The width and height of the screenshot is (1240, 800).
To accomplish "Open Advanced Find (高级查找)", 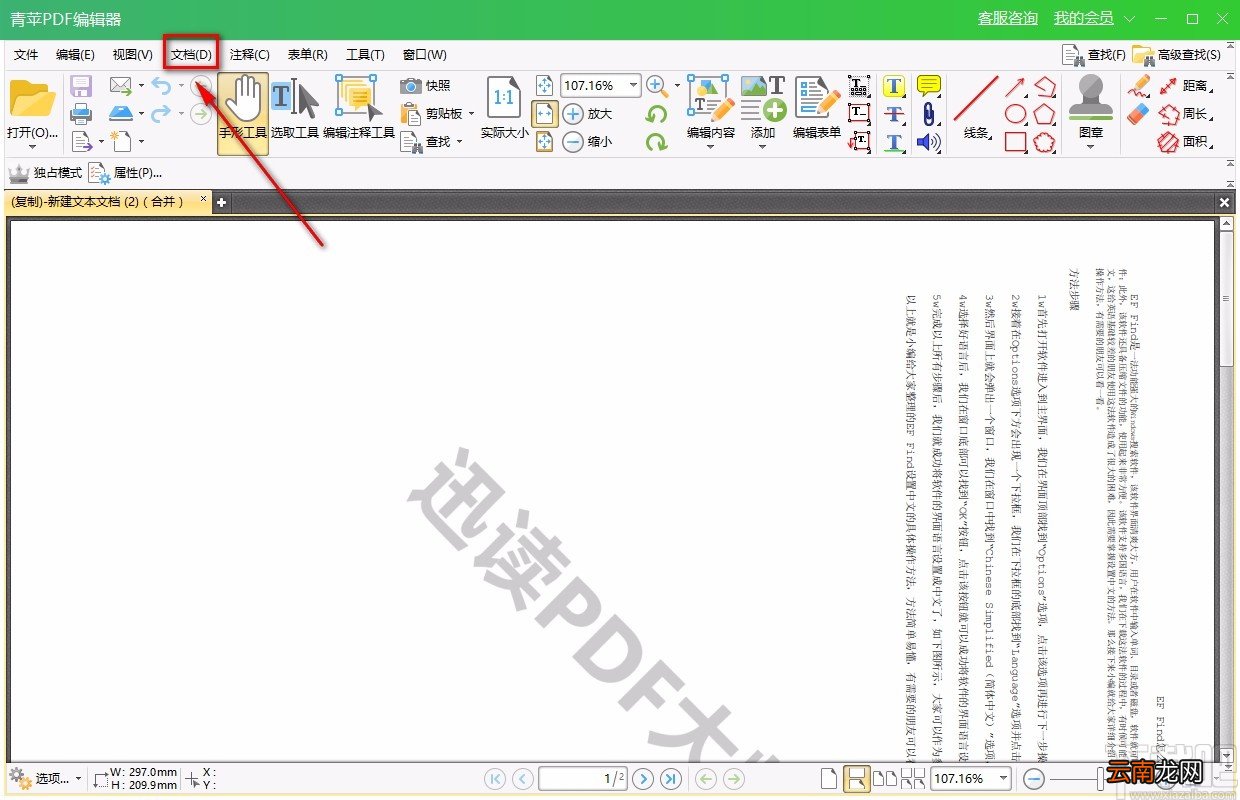I will click(x=1178, y=55).
